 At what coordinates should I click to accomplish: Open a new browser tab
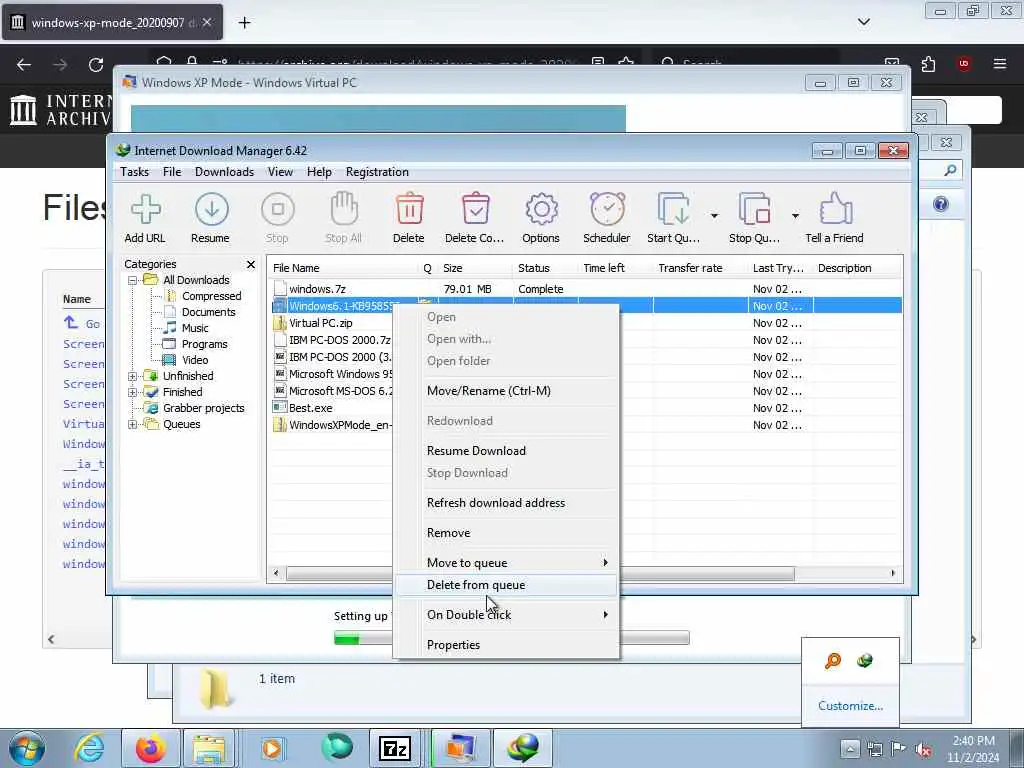[x=244, y=23]
